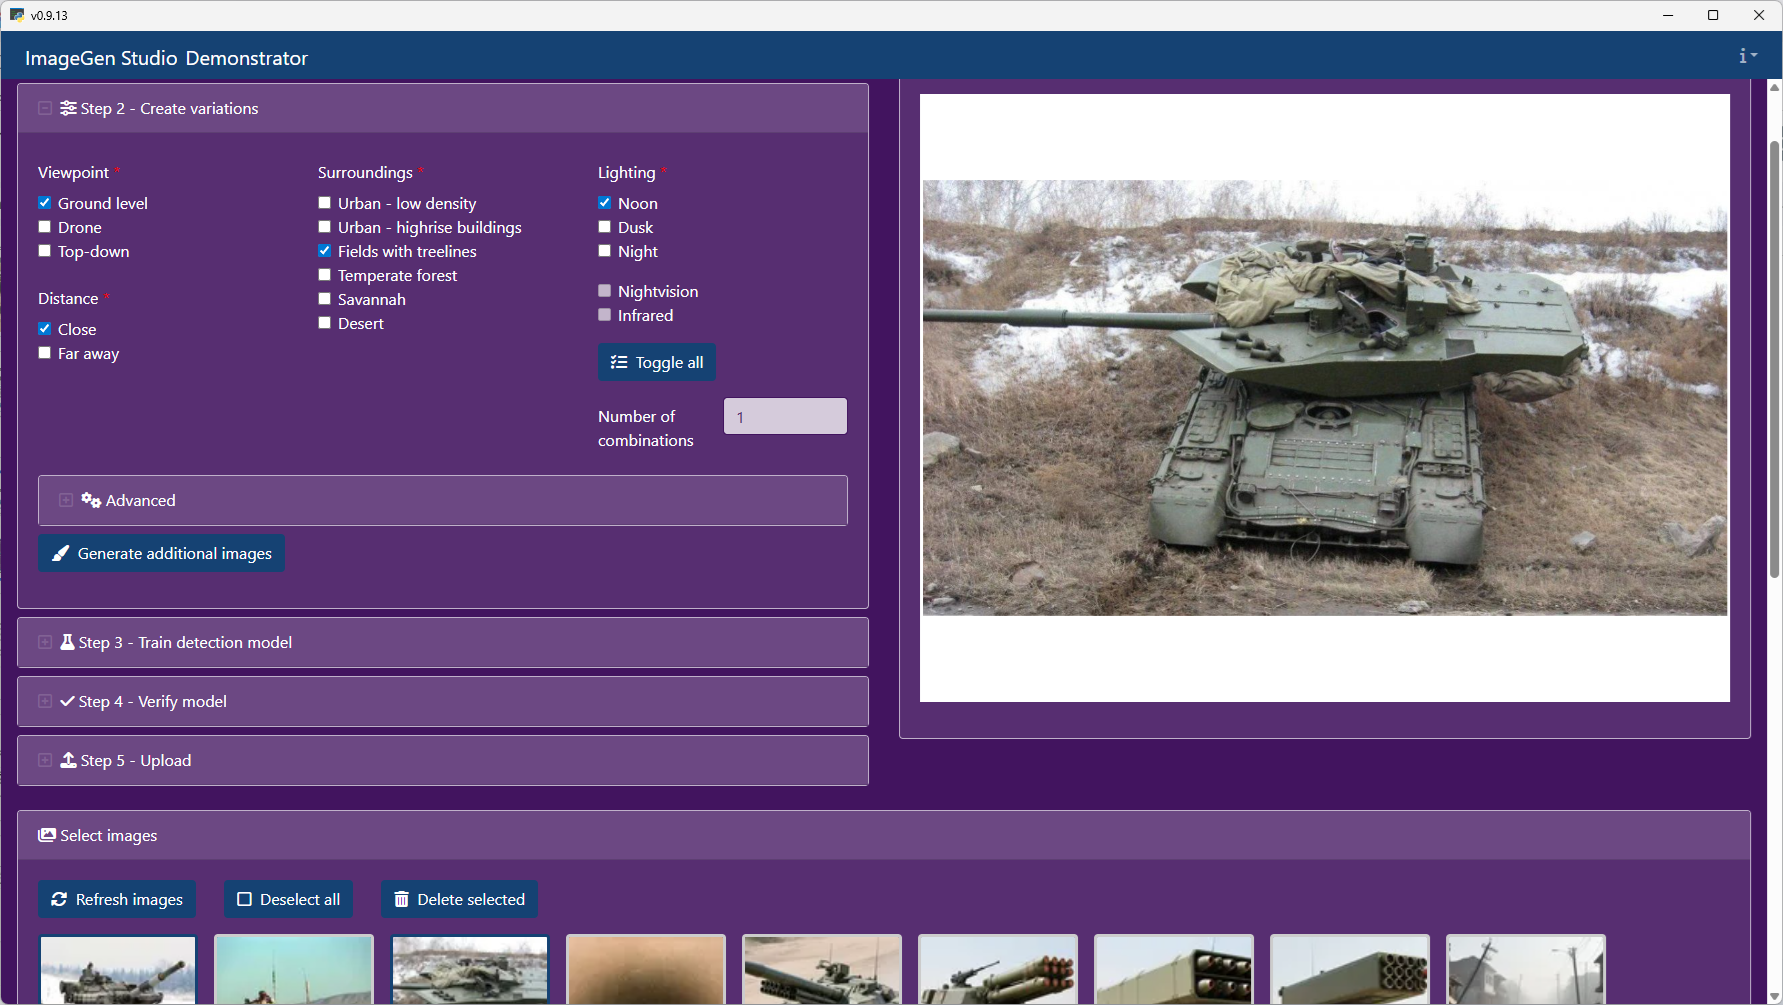Check the Desert surroundings option
This screenshot has height=1005, width=1783.
(325, 323)
